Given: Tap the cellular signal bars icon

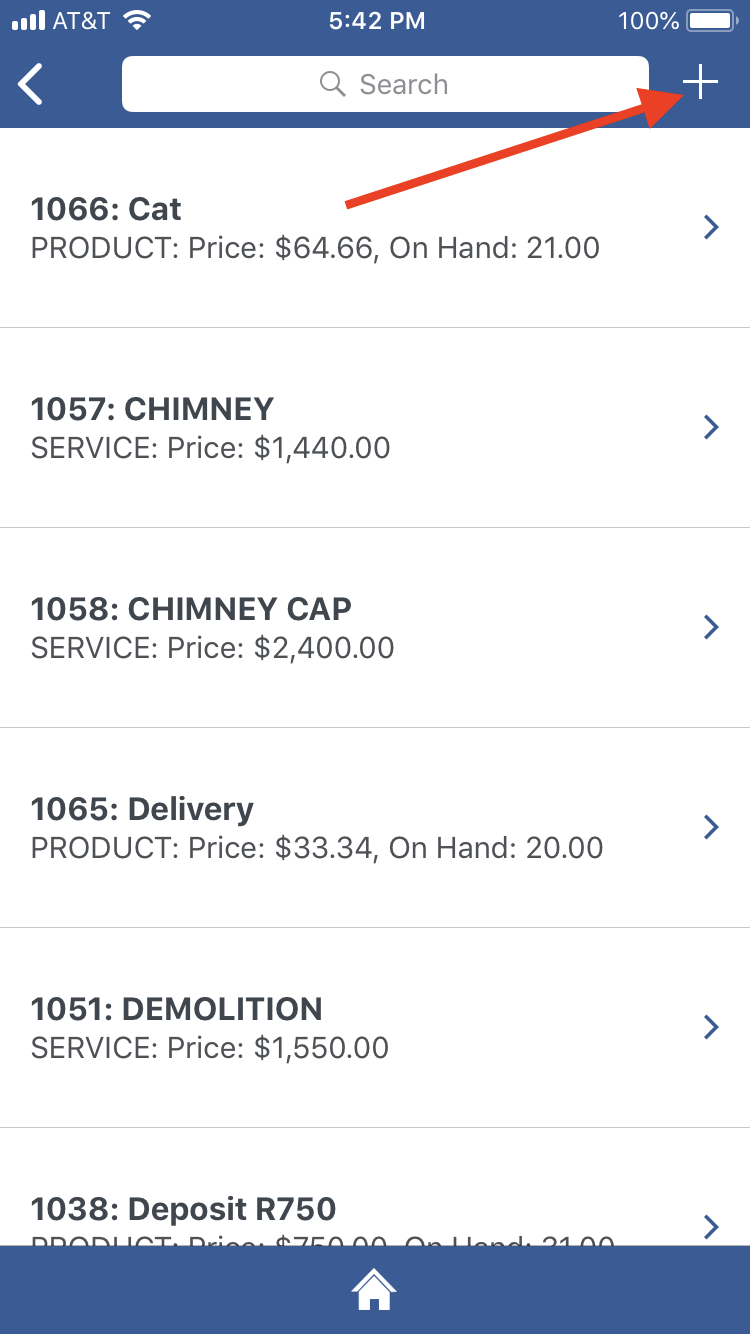Looking at the screenshot, I should point(28,21).
